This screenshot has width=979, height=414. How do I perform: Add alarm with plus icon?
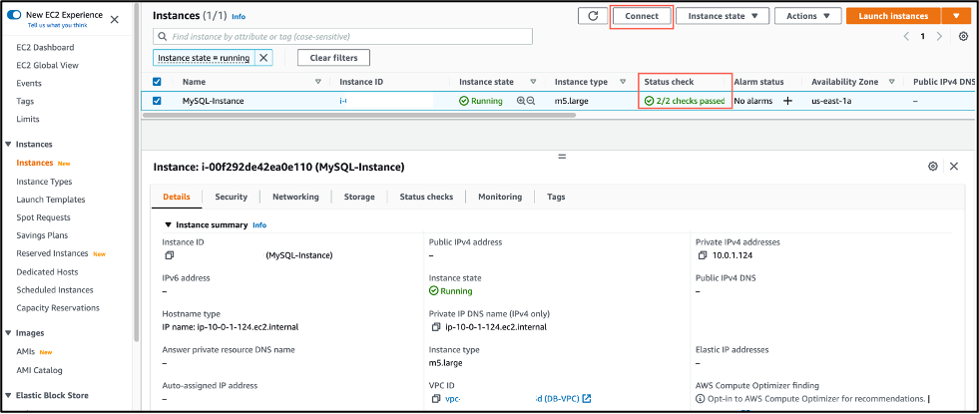click(787, 101)
